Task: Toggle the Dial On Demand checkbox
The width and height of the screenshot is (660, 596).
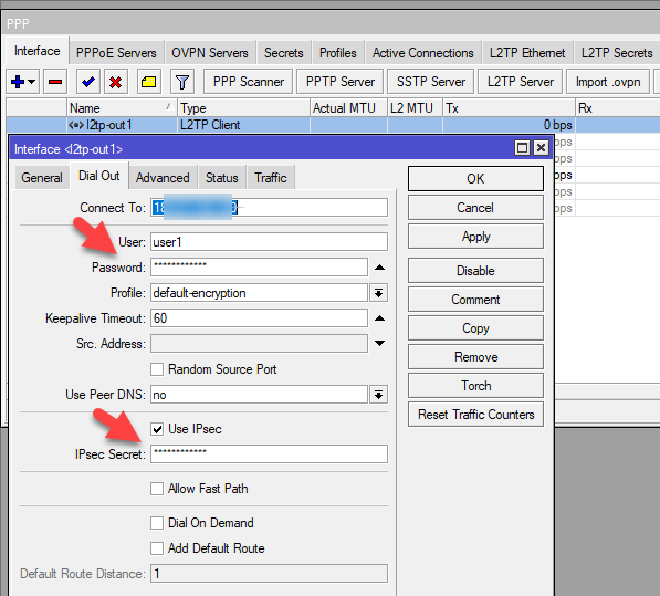Action: [157, 523]
